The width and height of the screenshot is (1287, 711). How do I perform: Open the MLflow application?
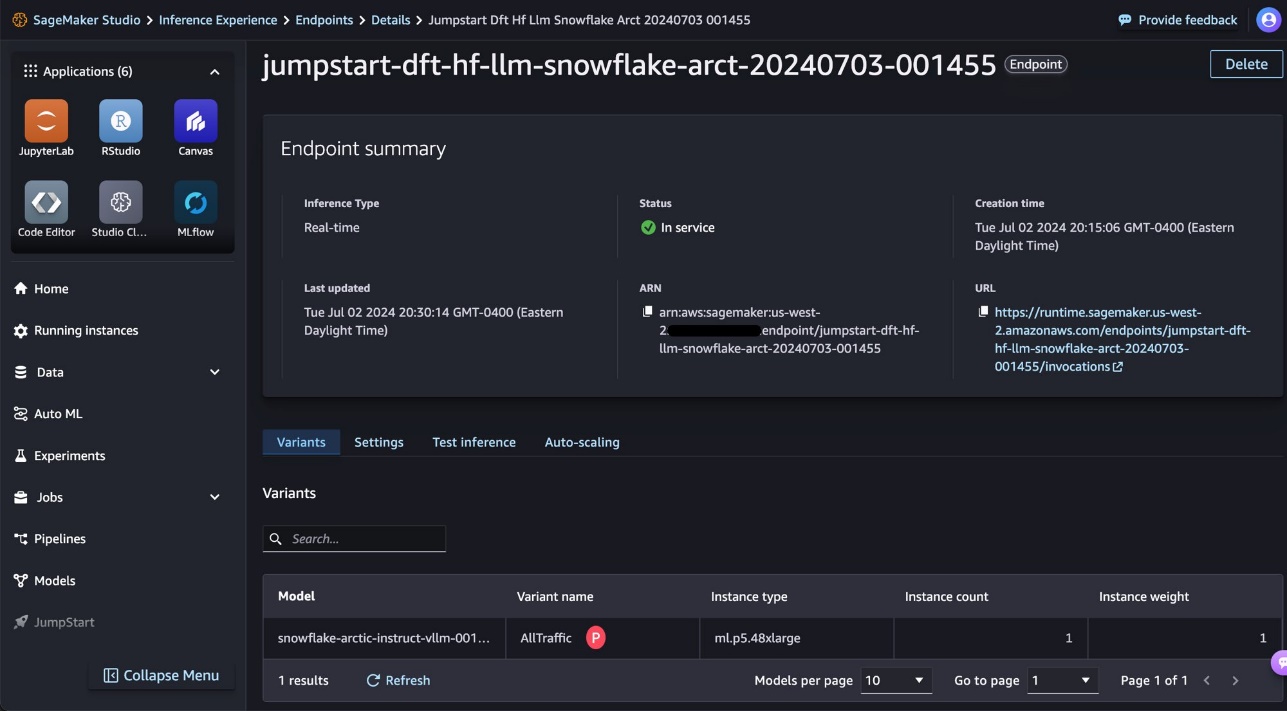196,202
